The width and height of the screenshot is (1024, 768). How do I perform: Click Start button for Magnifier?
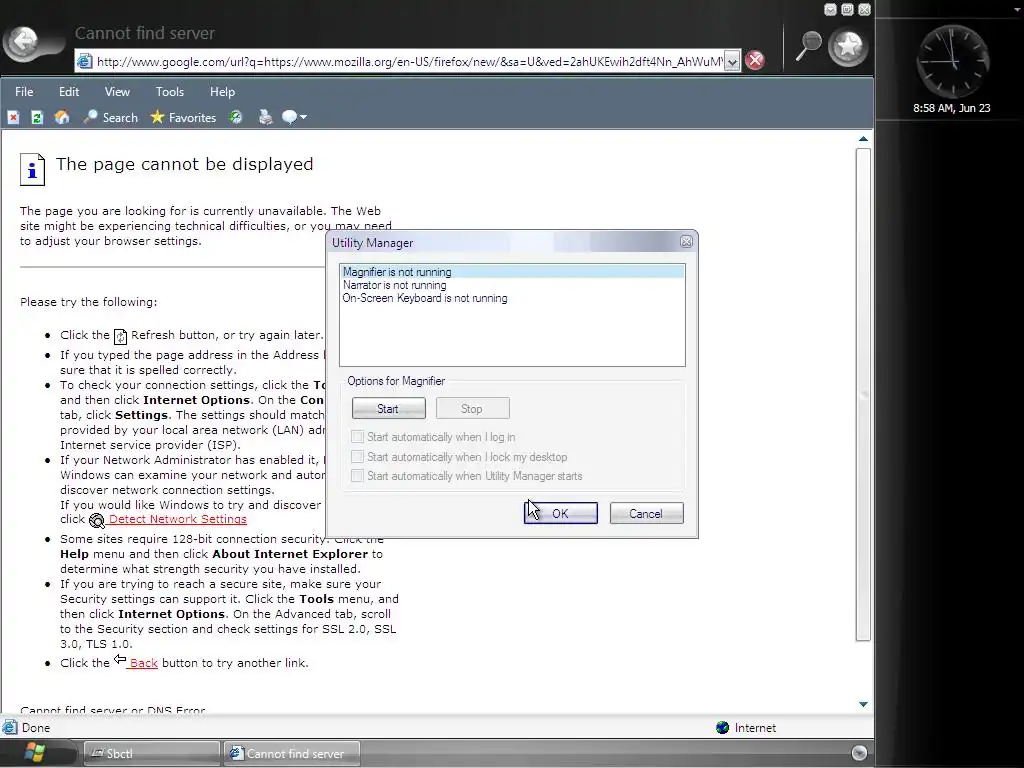pos(389,409)
